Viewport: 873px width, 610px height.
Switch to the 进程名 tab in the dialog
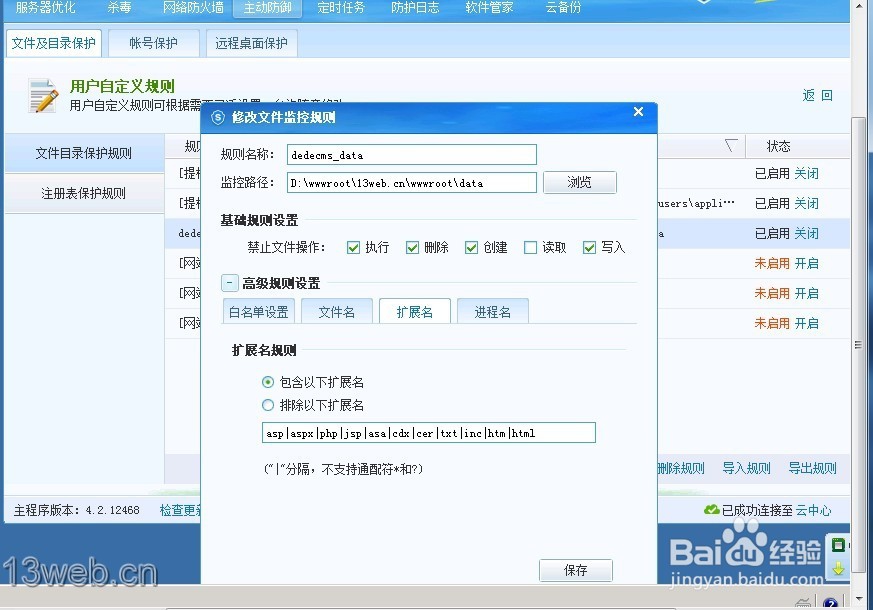[493, 311]
